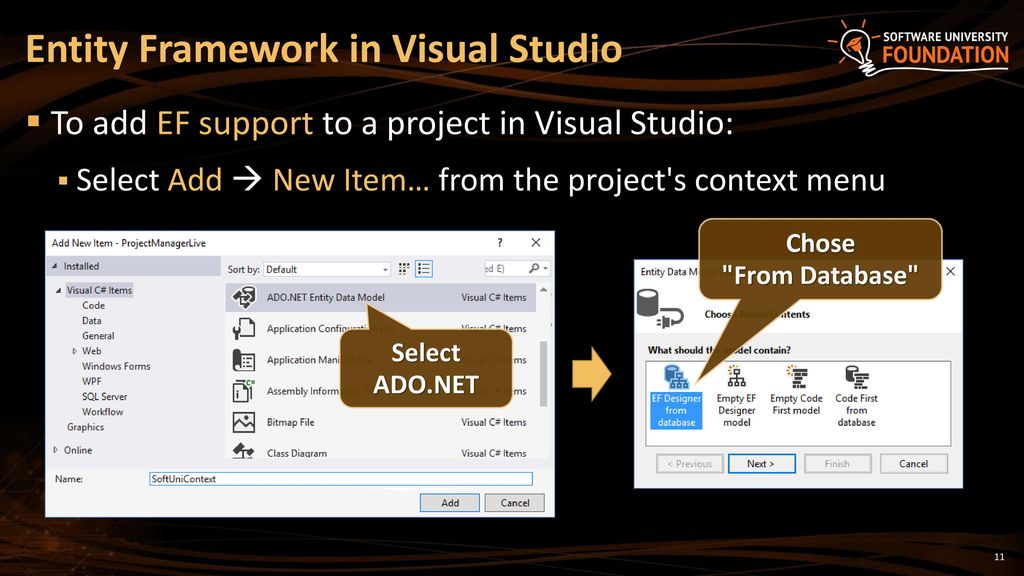Screen dimensions: 1024x576
Task: Click Next in Entity Data Model wizard
Action: 761,464
